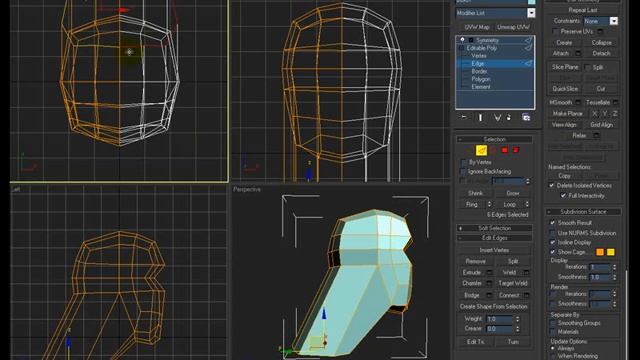Click Pin Stack icon below modifier stack
The width and height of the screenshot is (640, 360).
coord(464,118)
